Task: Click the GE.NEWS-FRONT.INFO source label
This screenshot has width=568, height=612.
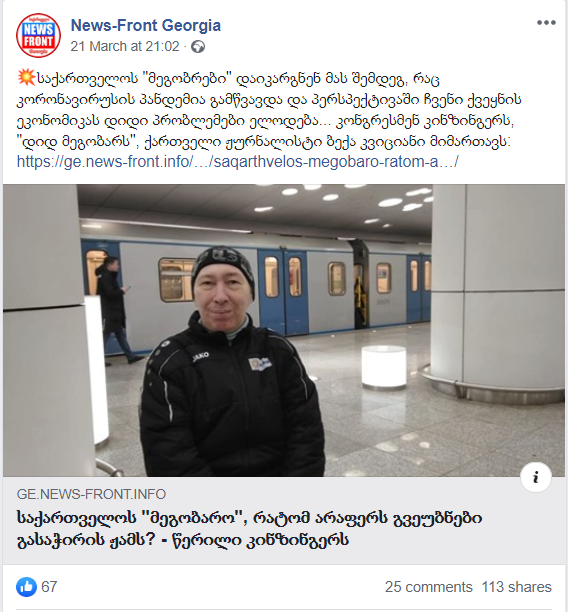Action: click(x=91, y=494)
